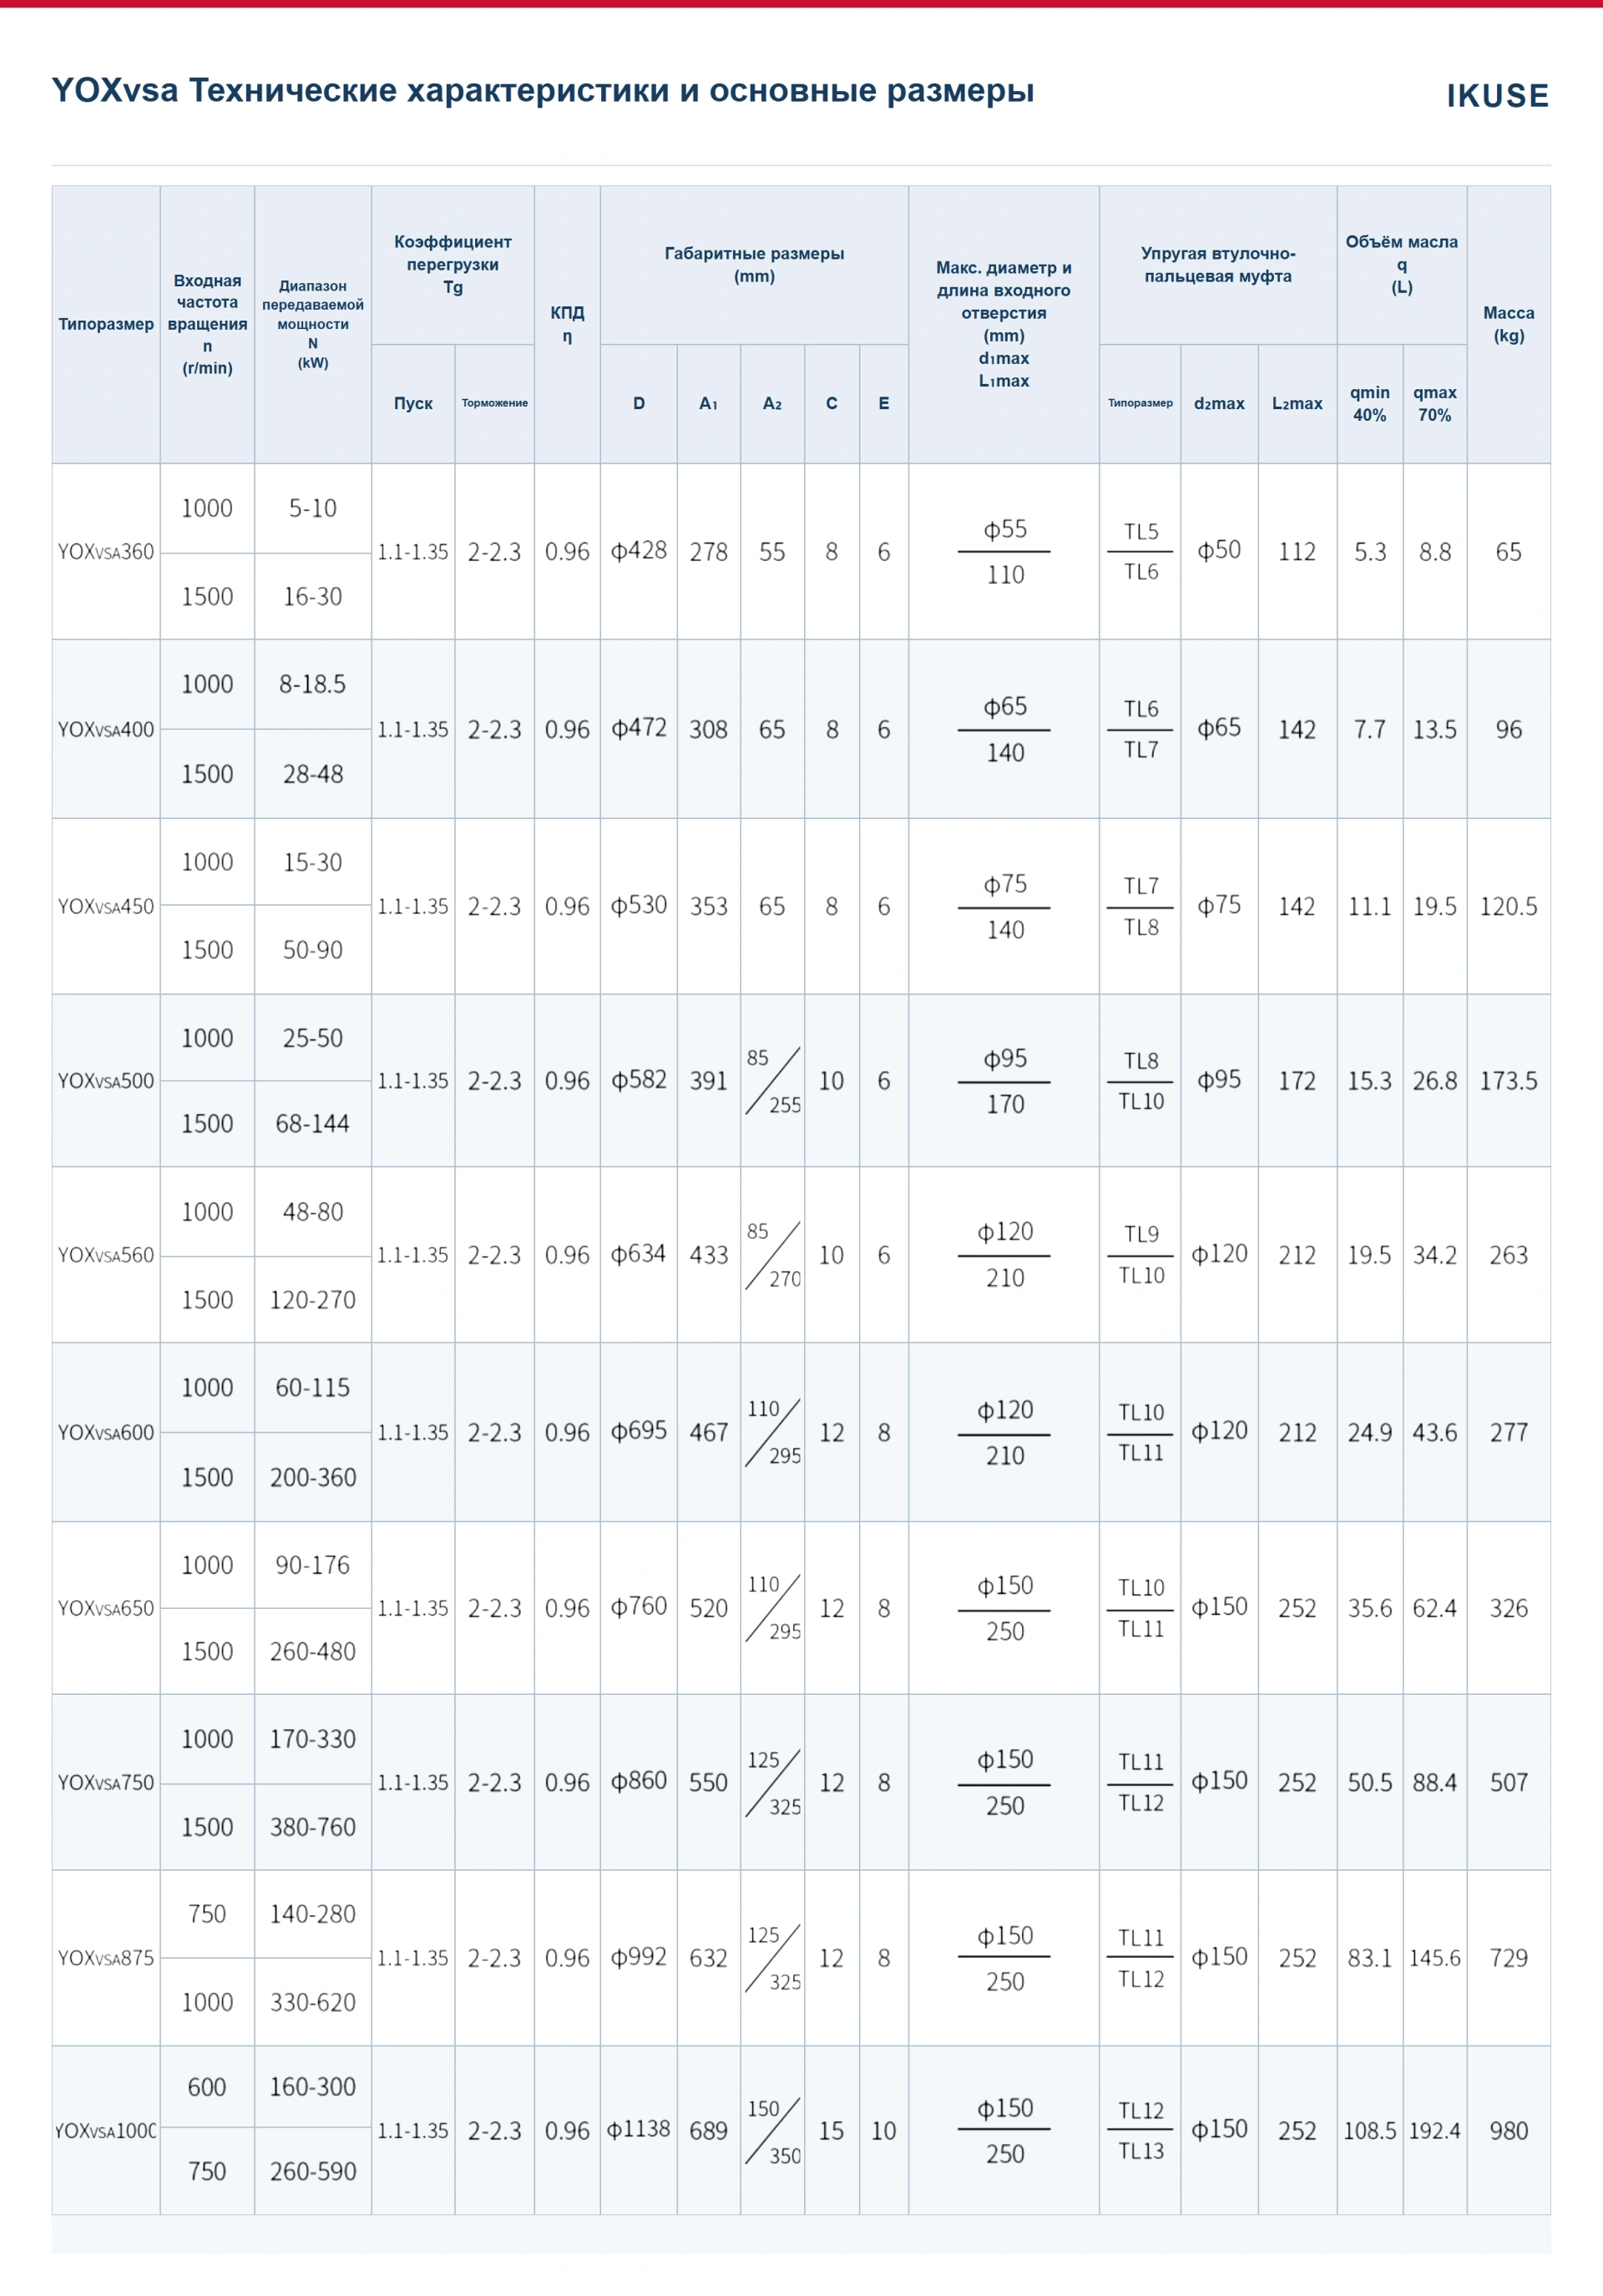Click the IKUSE brand logo
The width and height of the screenshot is (1603, 2296).
1497,95
